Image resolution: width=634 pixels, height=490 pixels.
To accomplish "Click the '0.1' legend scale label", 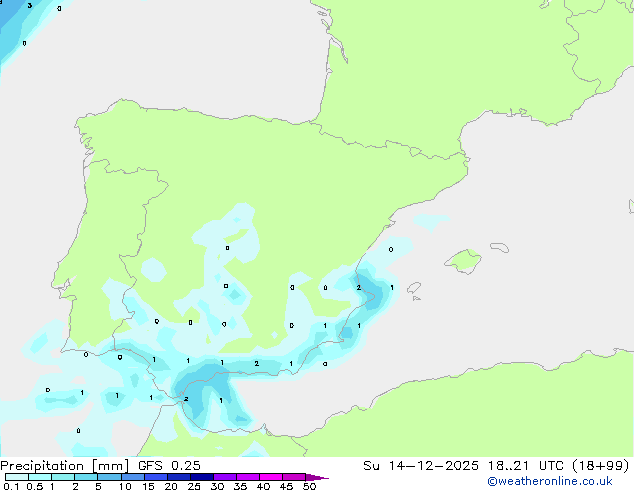I will (x=11, y=486).
